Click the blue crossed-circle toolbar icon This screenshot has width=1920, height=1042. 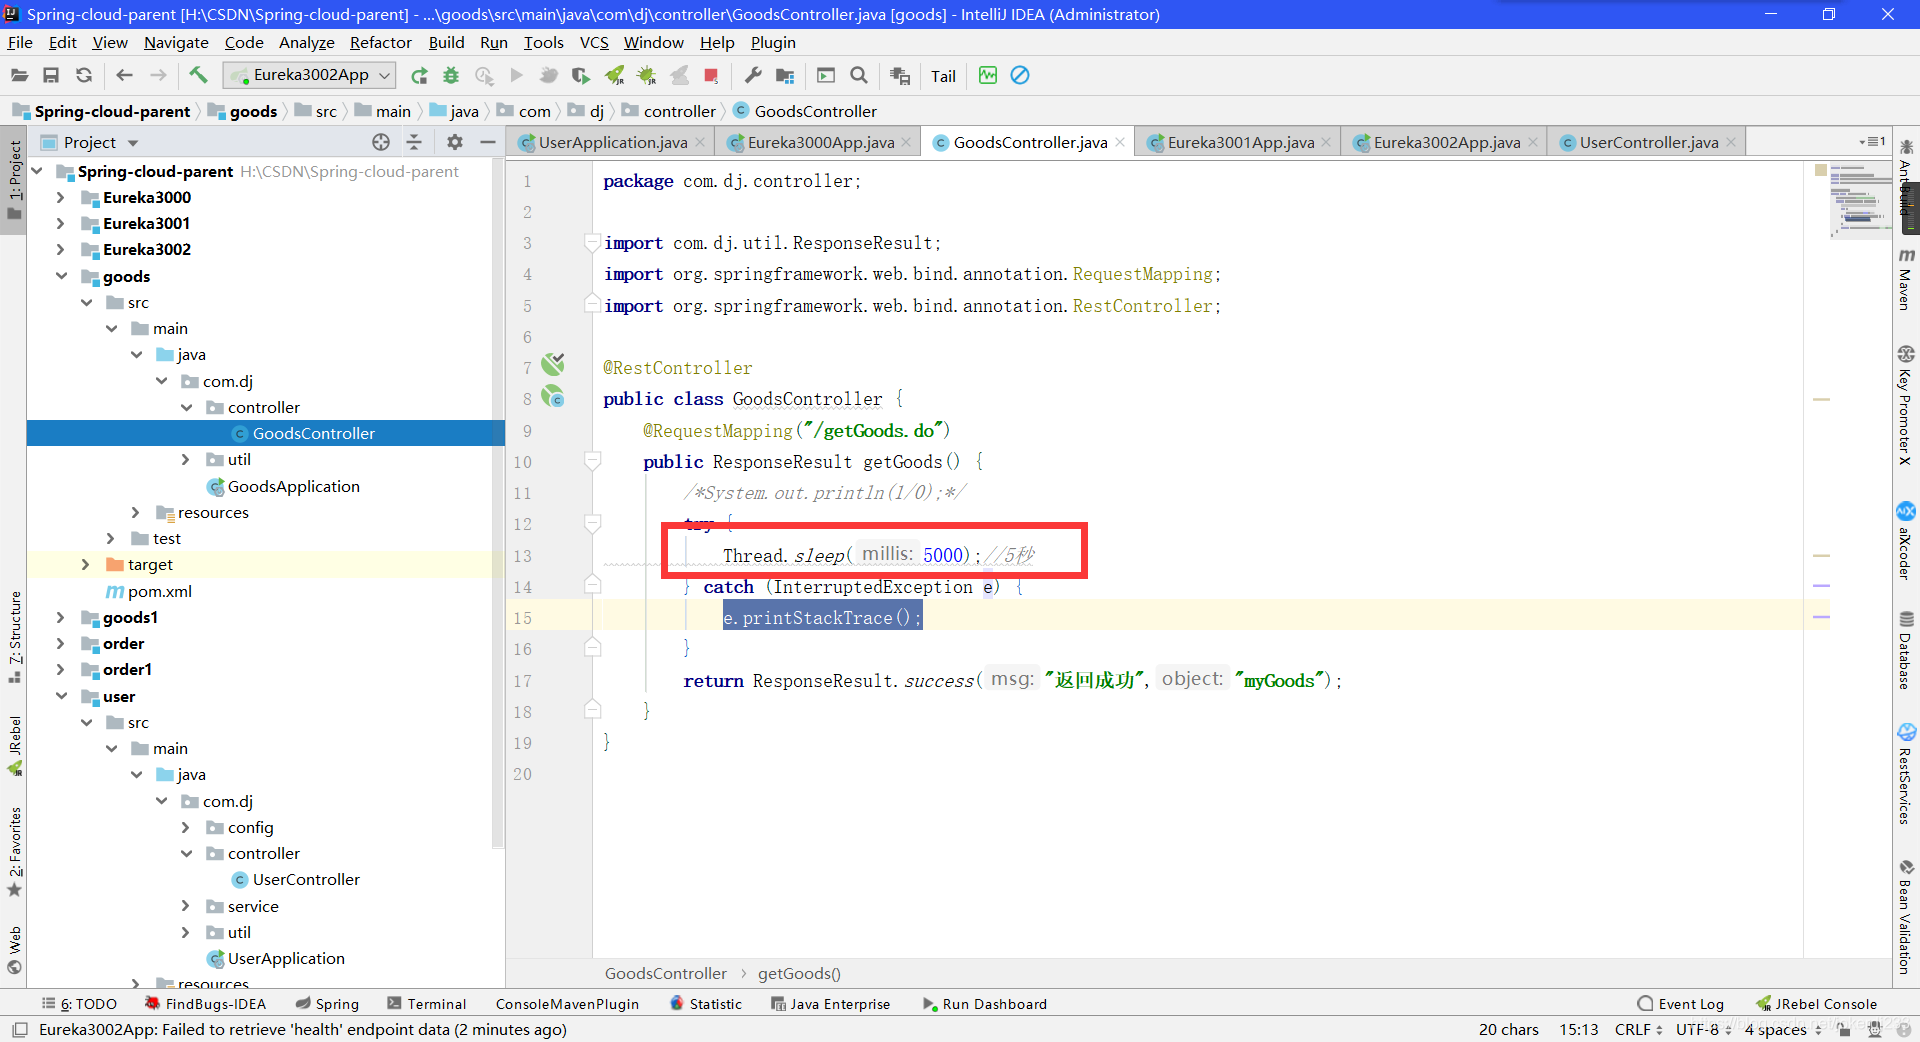click(1020, 75)
